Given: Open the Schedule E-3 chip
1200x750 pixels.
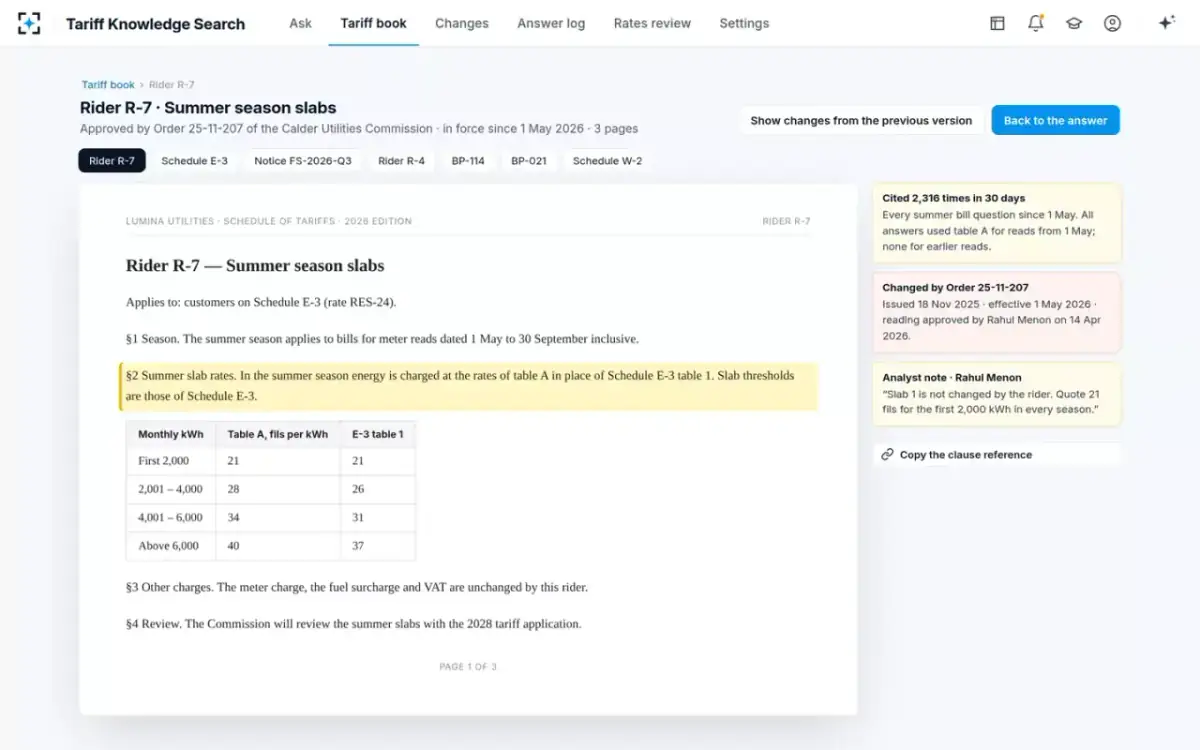Looking at the screenshot, I should click(x=195, y=160).
